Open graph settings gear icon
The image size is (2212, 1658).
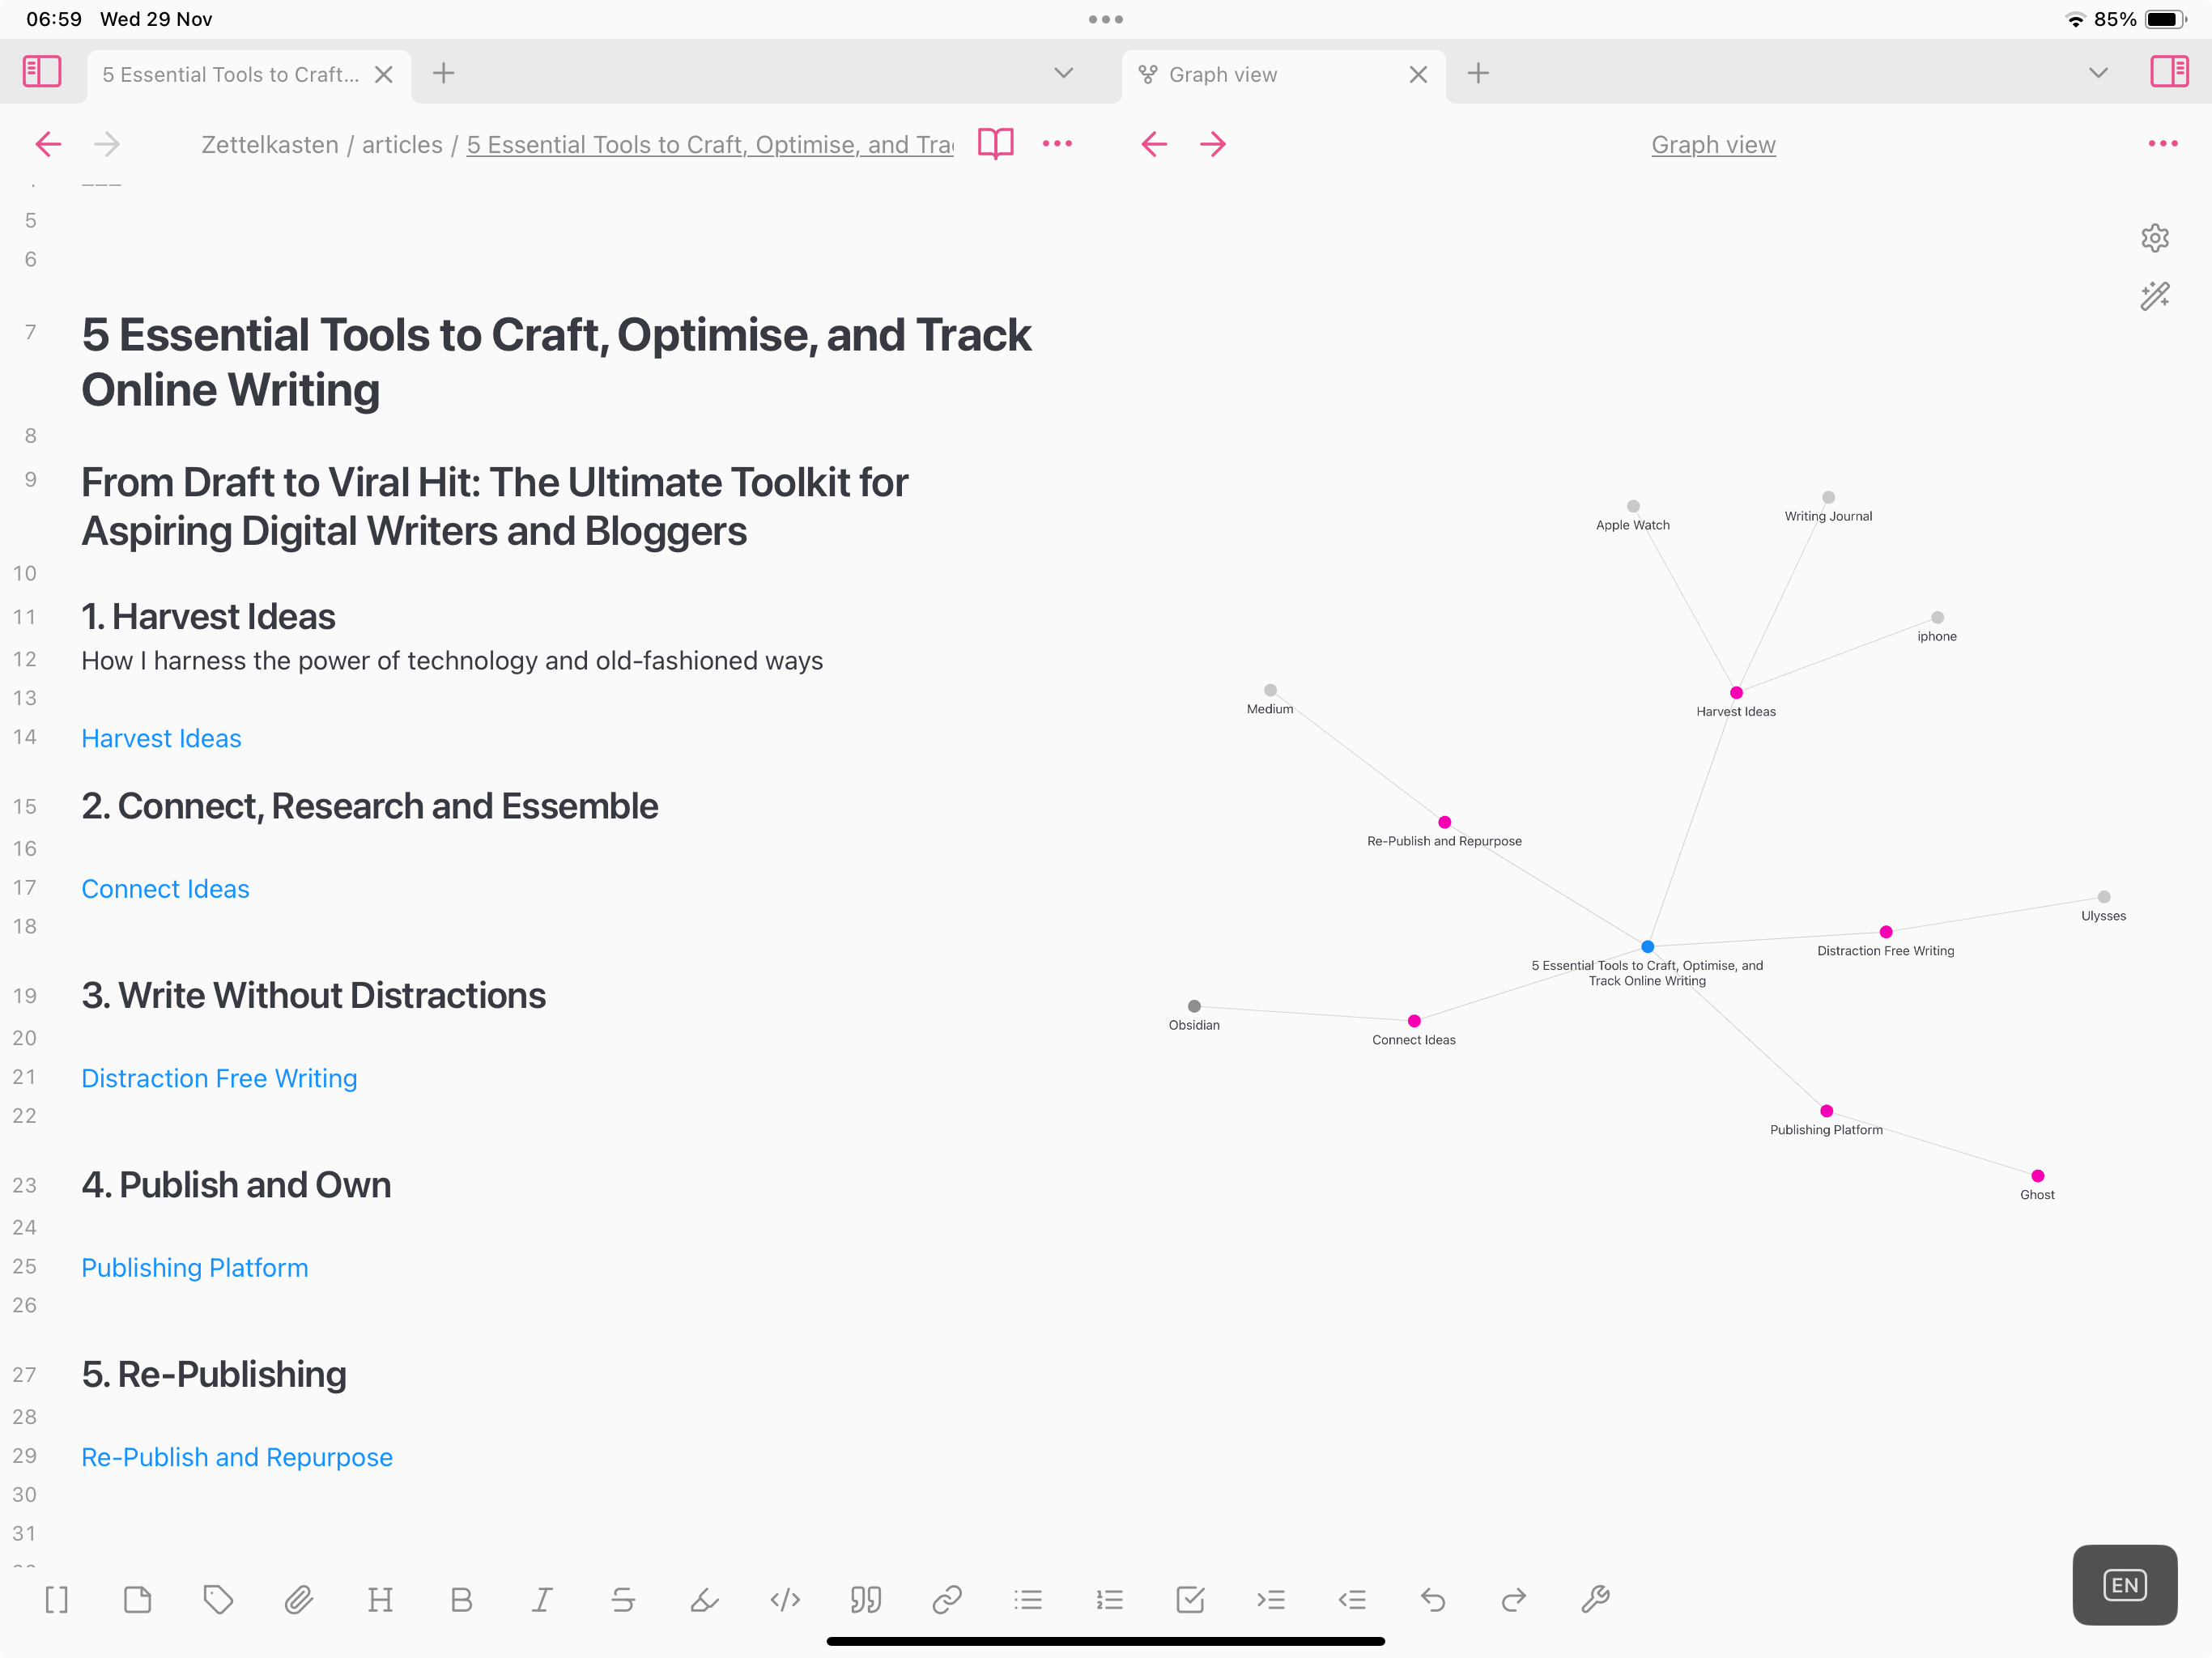pos(2154,238)
